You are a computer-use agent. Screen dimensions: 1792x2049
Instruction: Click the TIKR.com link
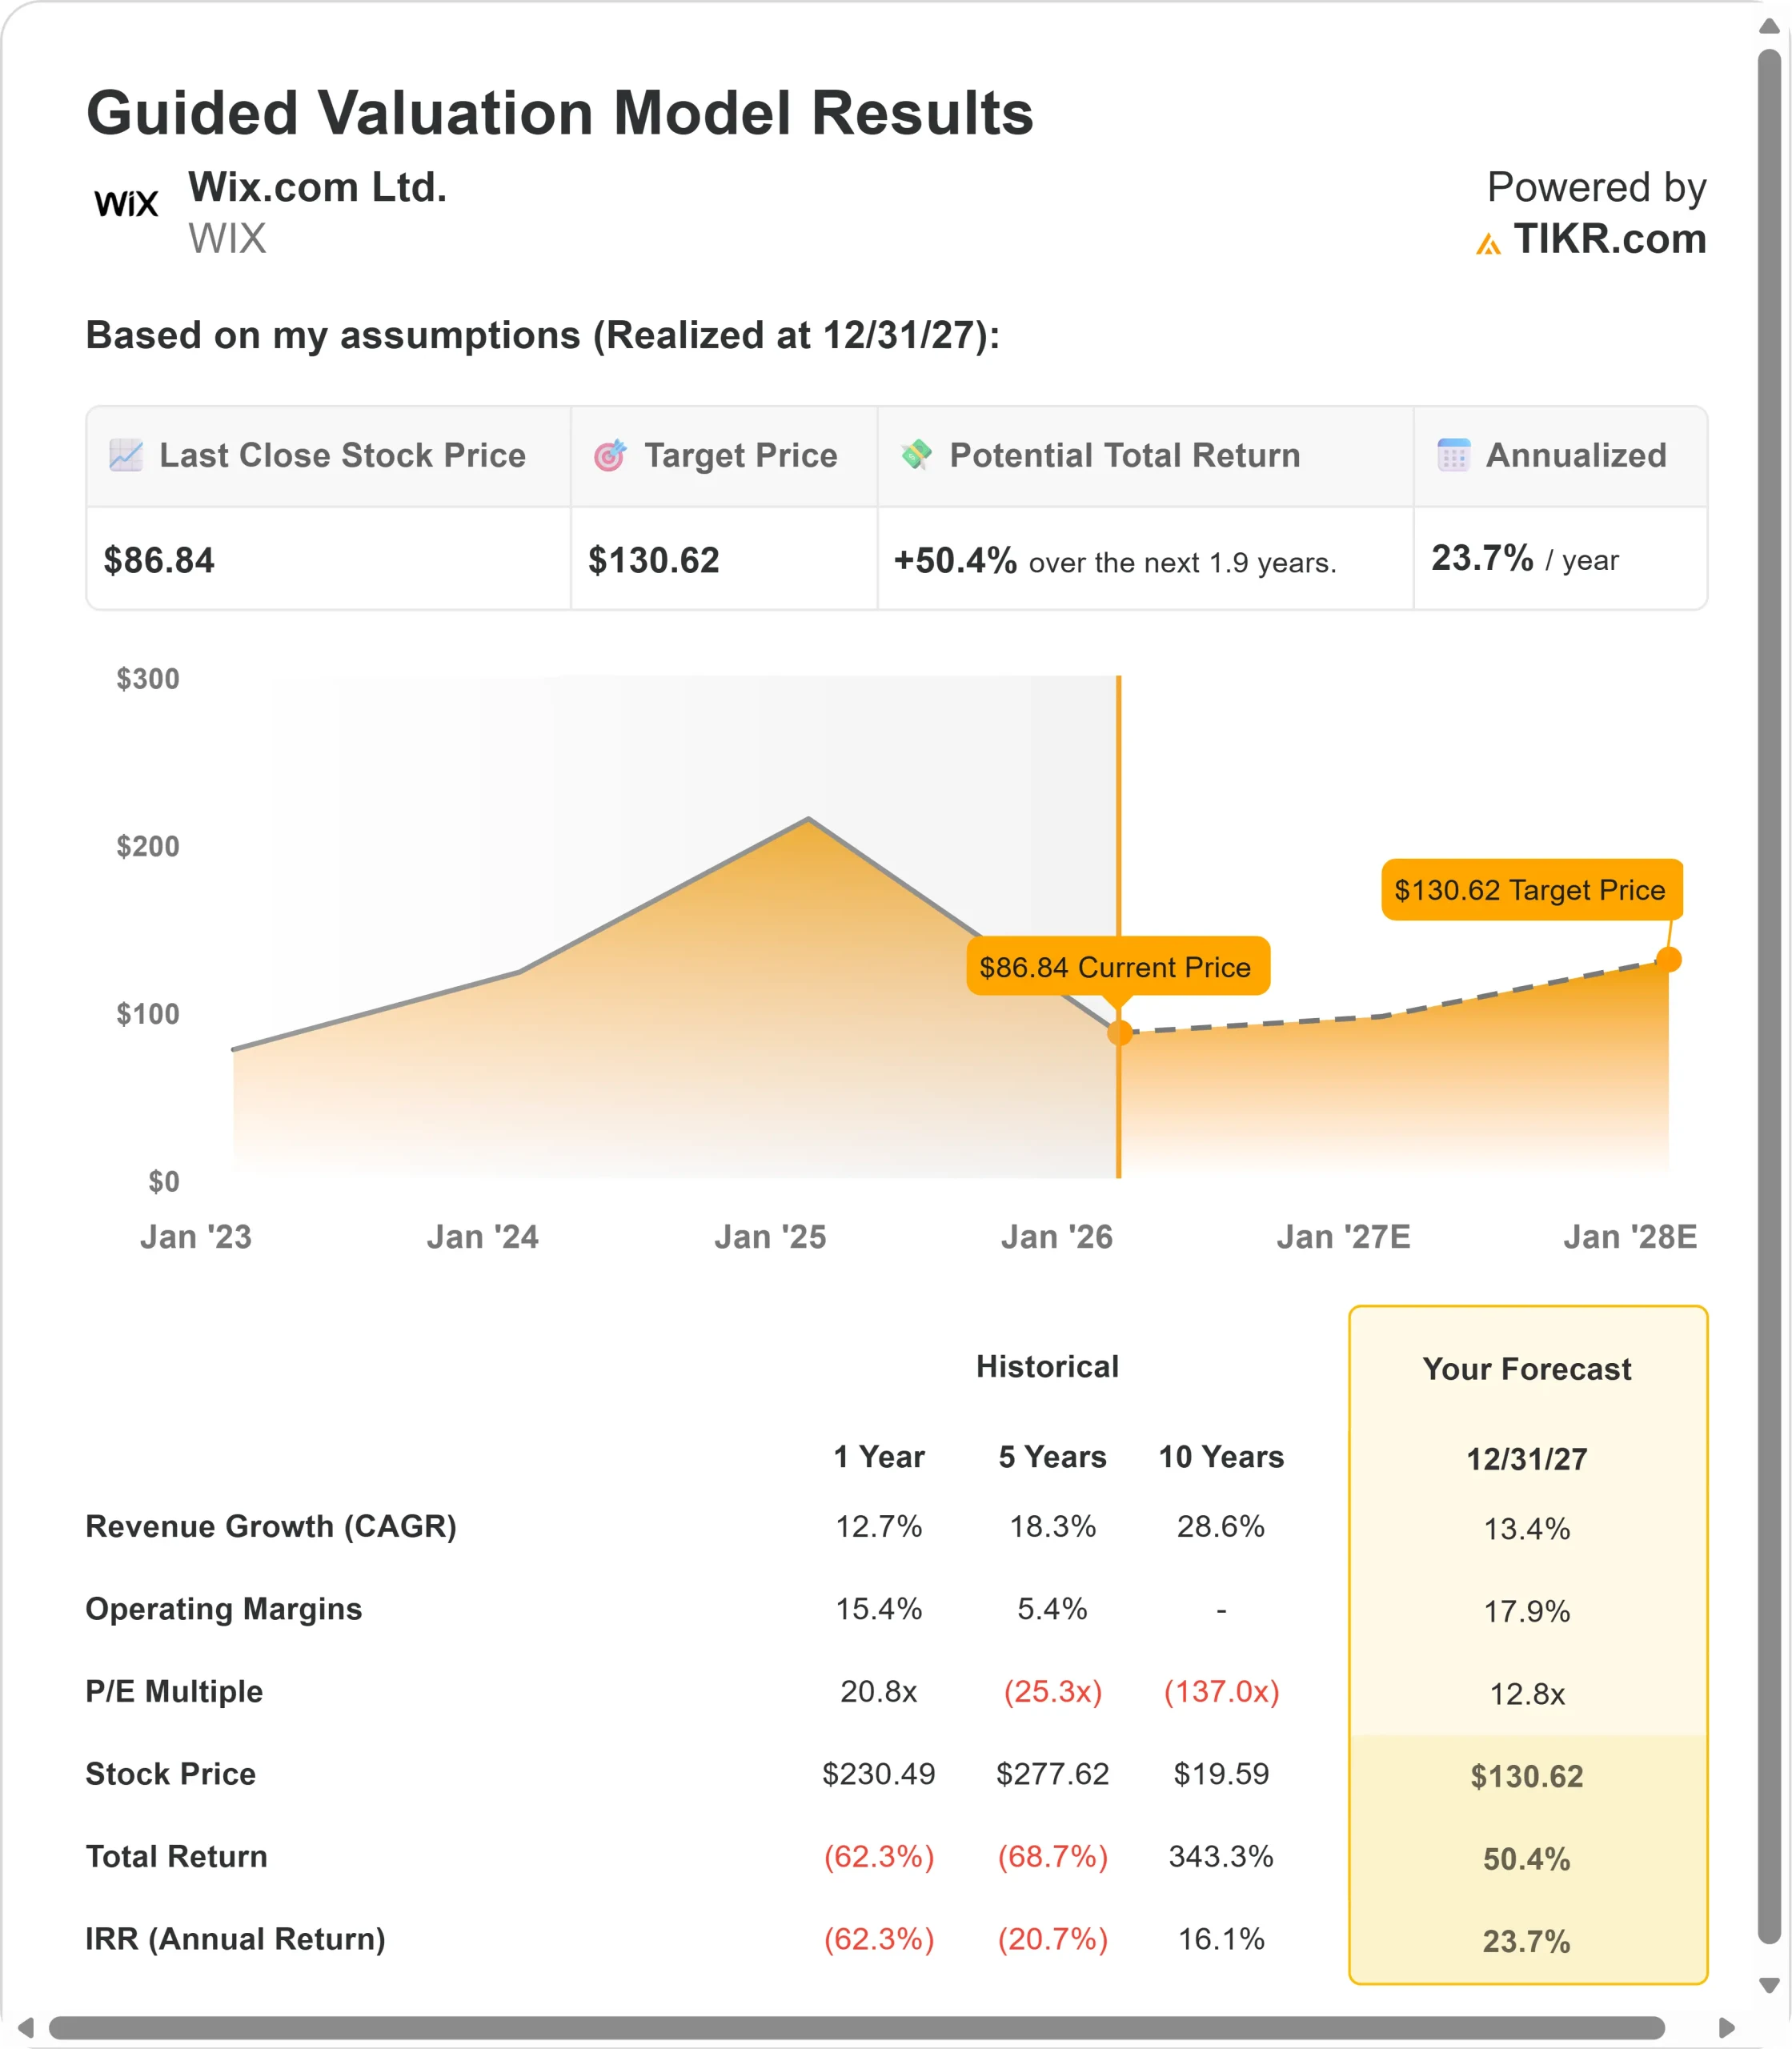click(1609, 239)
